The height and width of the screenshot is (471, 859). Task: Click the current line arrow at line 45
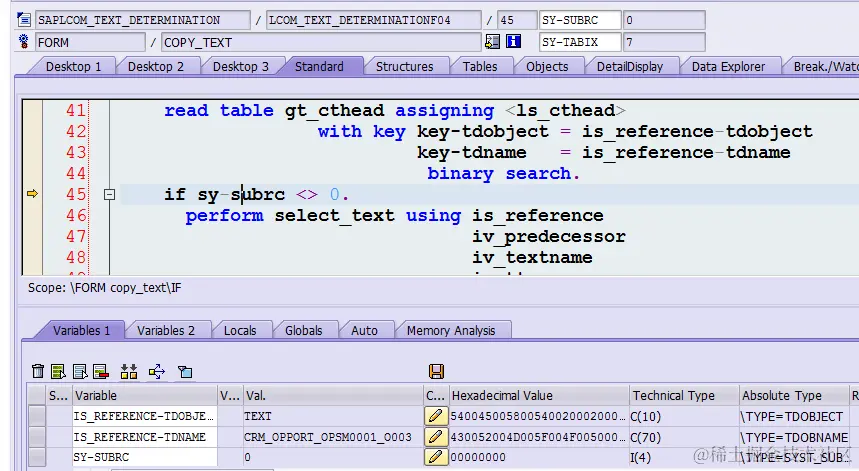(x=32, y=194)
